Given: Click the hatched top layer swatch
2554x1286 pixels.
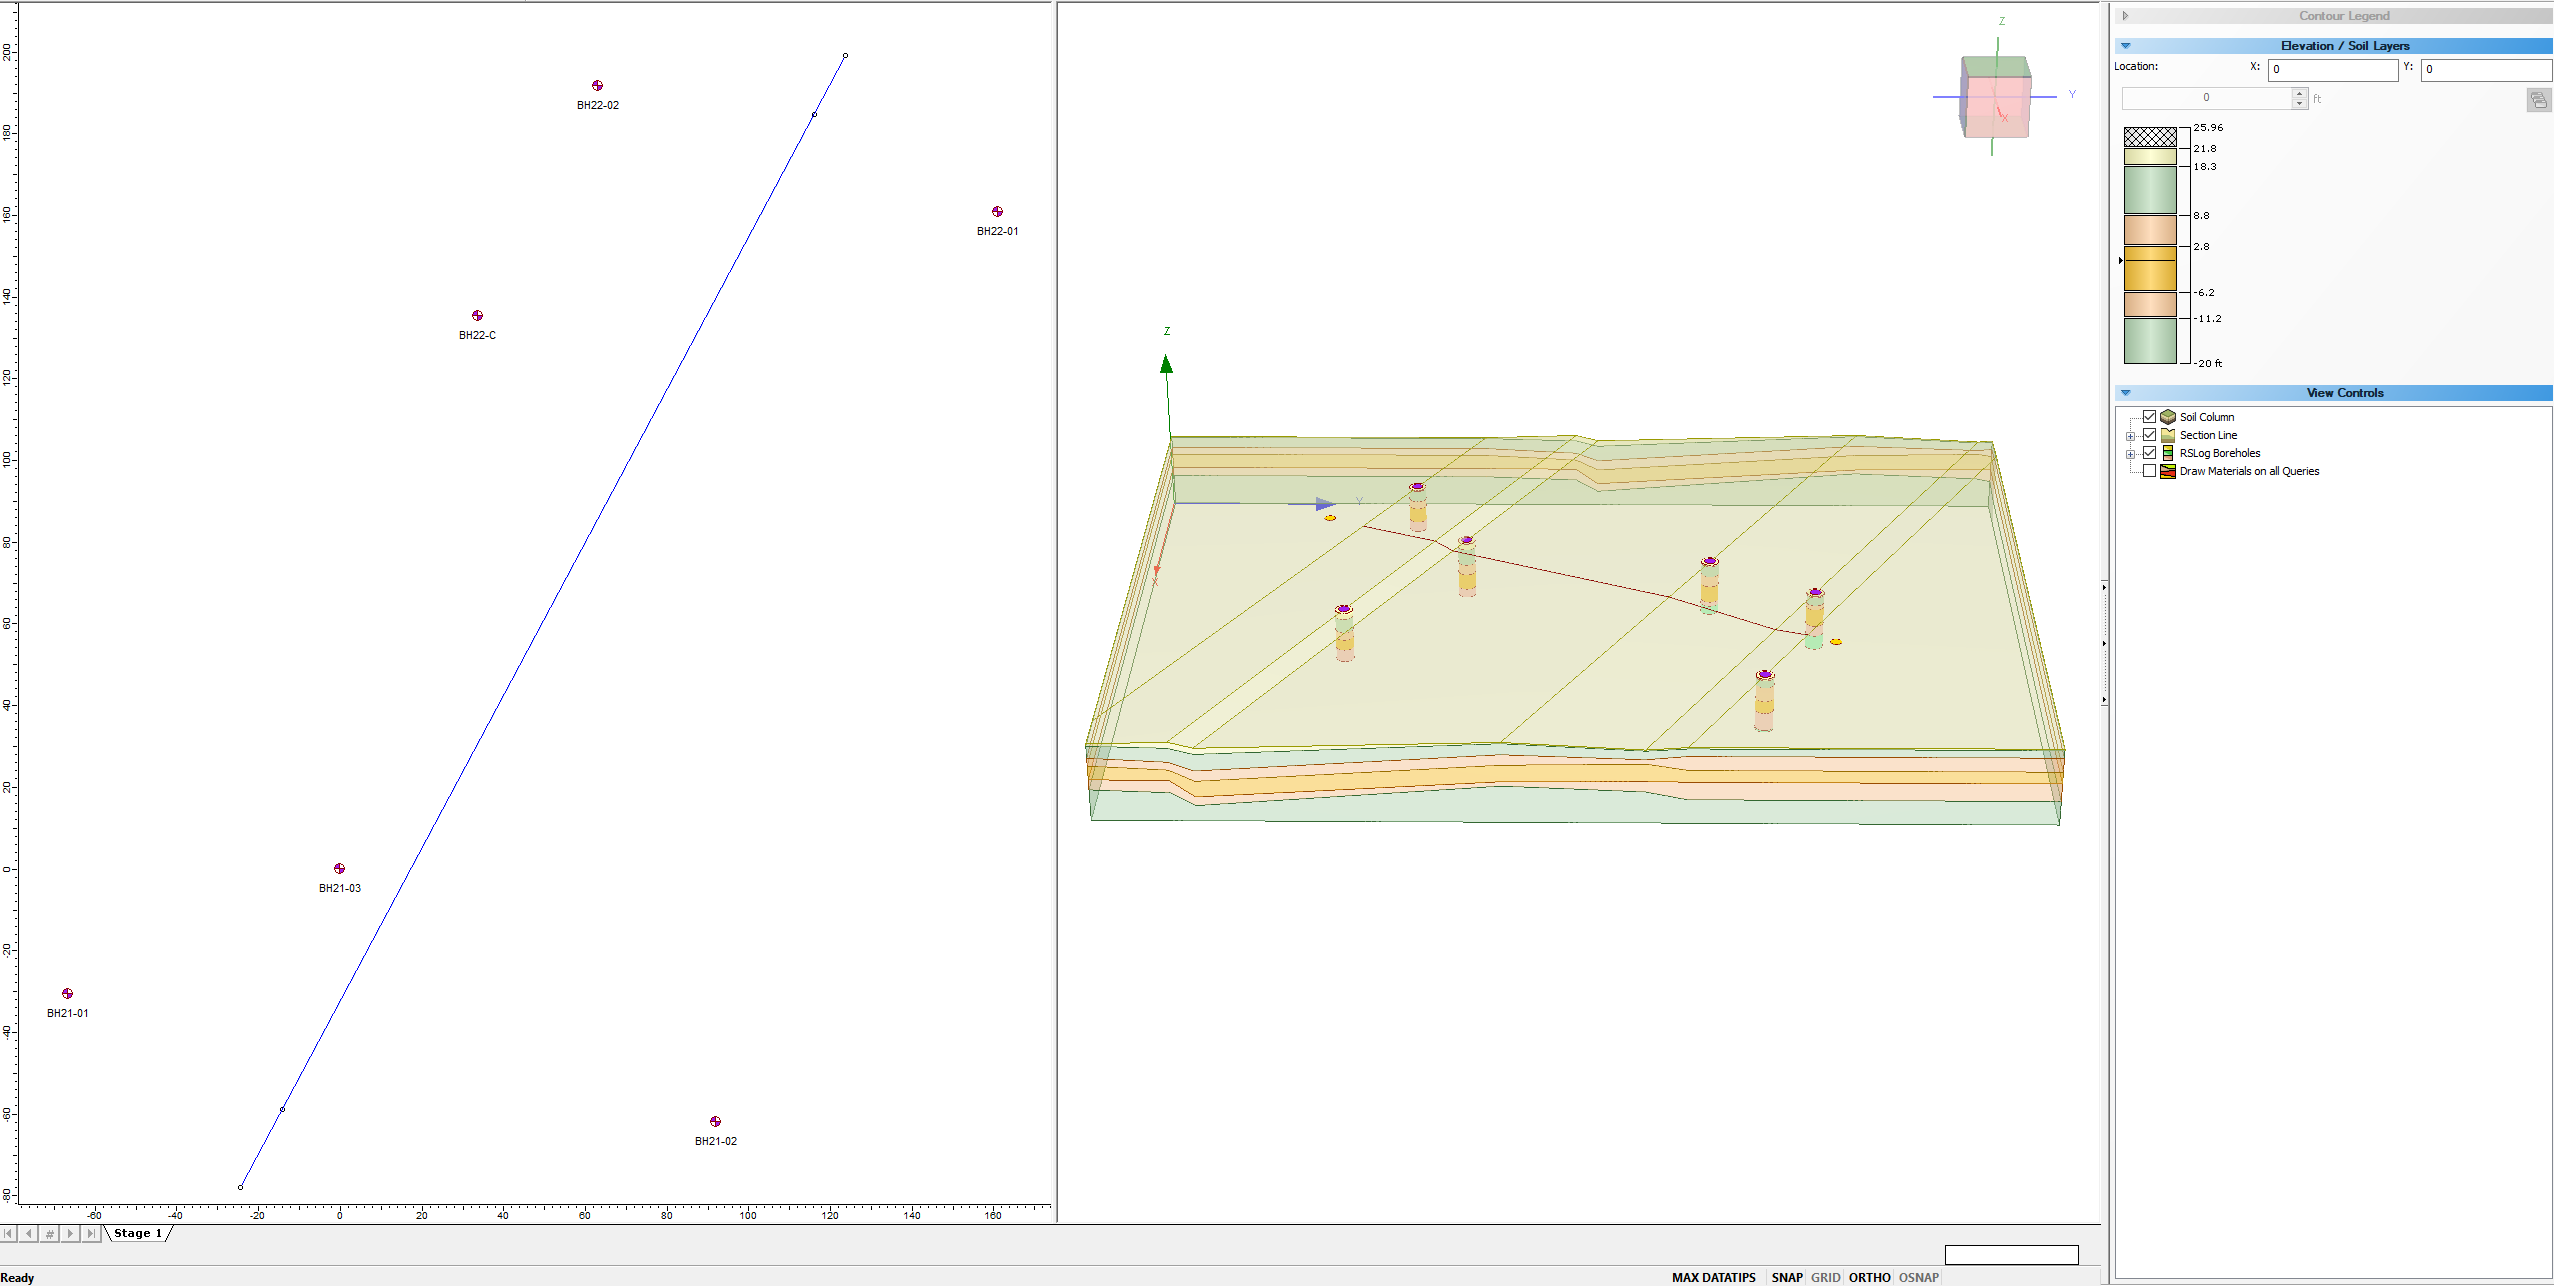Looking at the screenshot, I should tap(2150, 137).
